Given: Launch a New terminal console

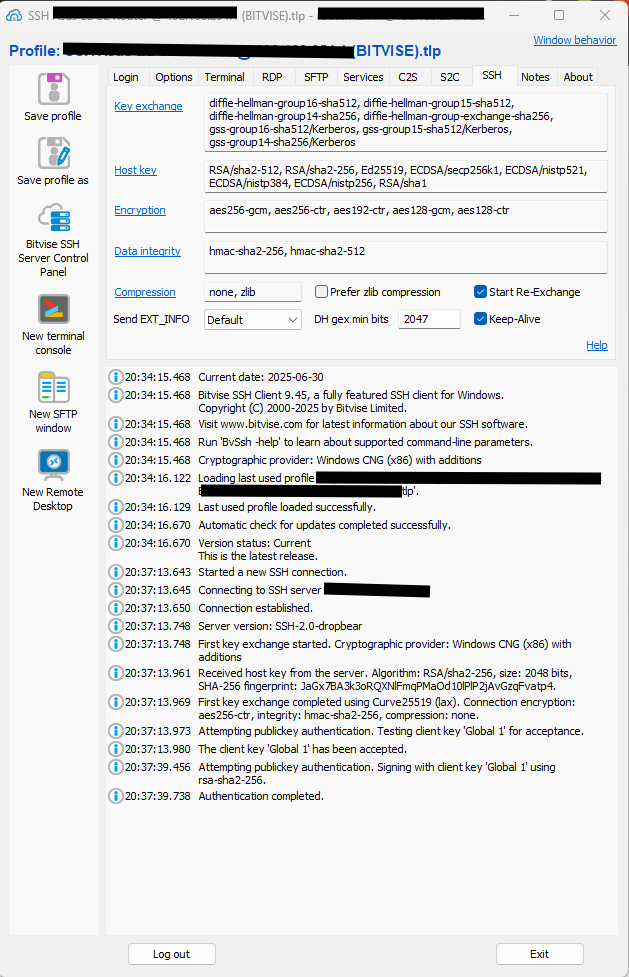Looking at the screenshot, I should (53, 310).
